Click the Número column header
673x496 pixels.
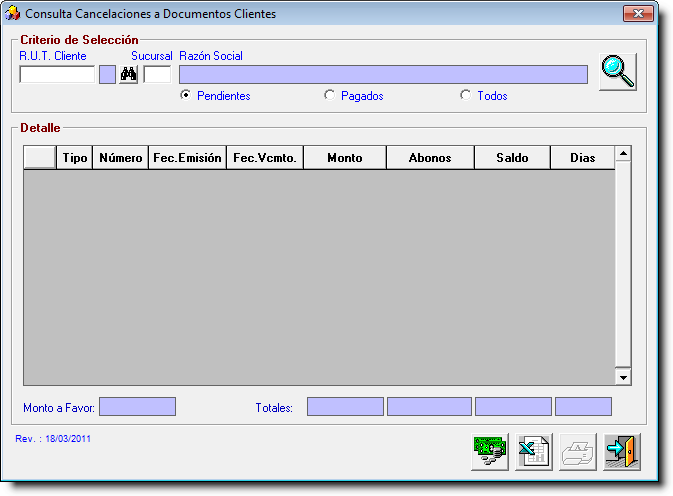(x=121, y=158)
